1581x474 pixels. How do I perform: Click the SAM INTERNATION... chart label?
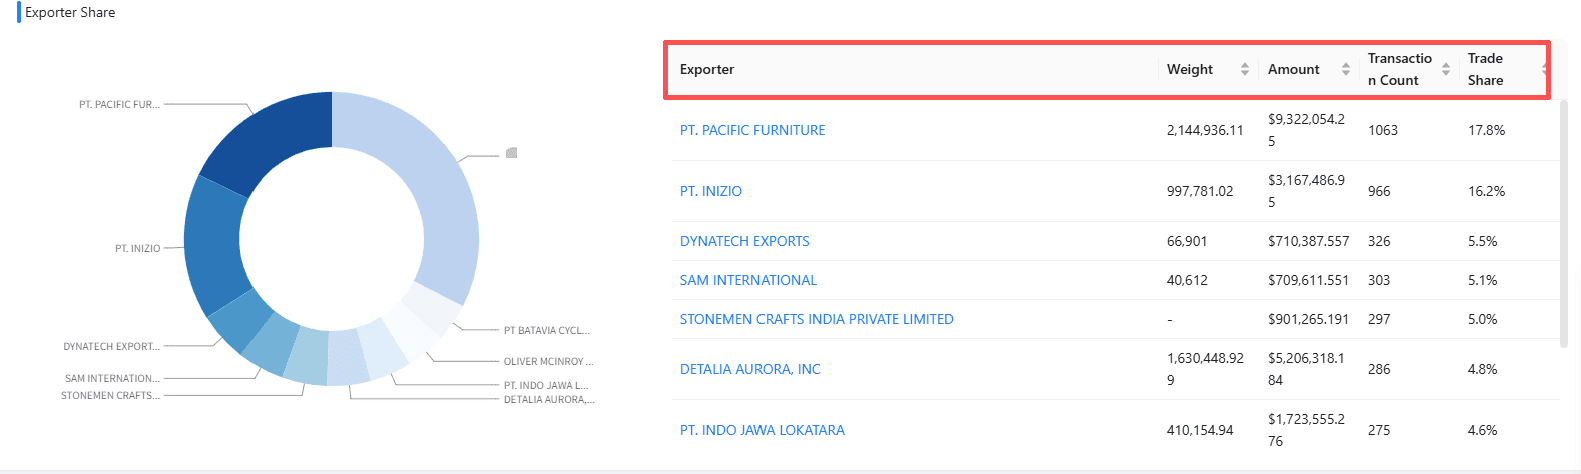(112, 378)
